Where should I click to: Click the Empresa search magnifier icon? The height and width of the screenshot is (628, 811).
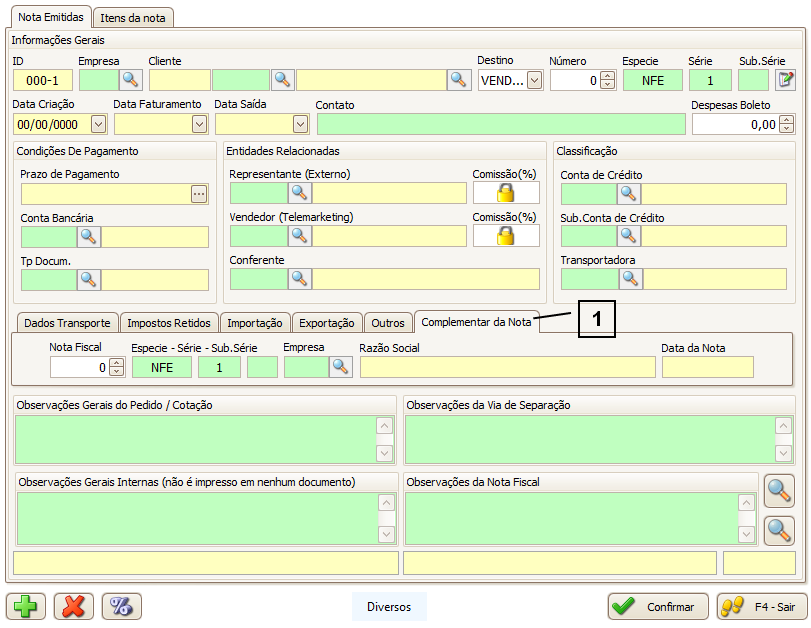(132, 80)
